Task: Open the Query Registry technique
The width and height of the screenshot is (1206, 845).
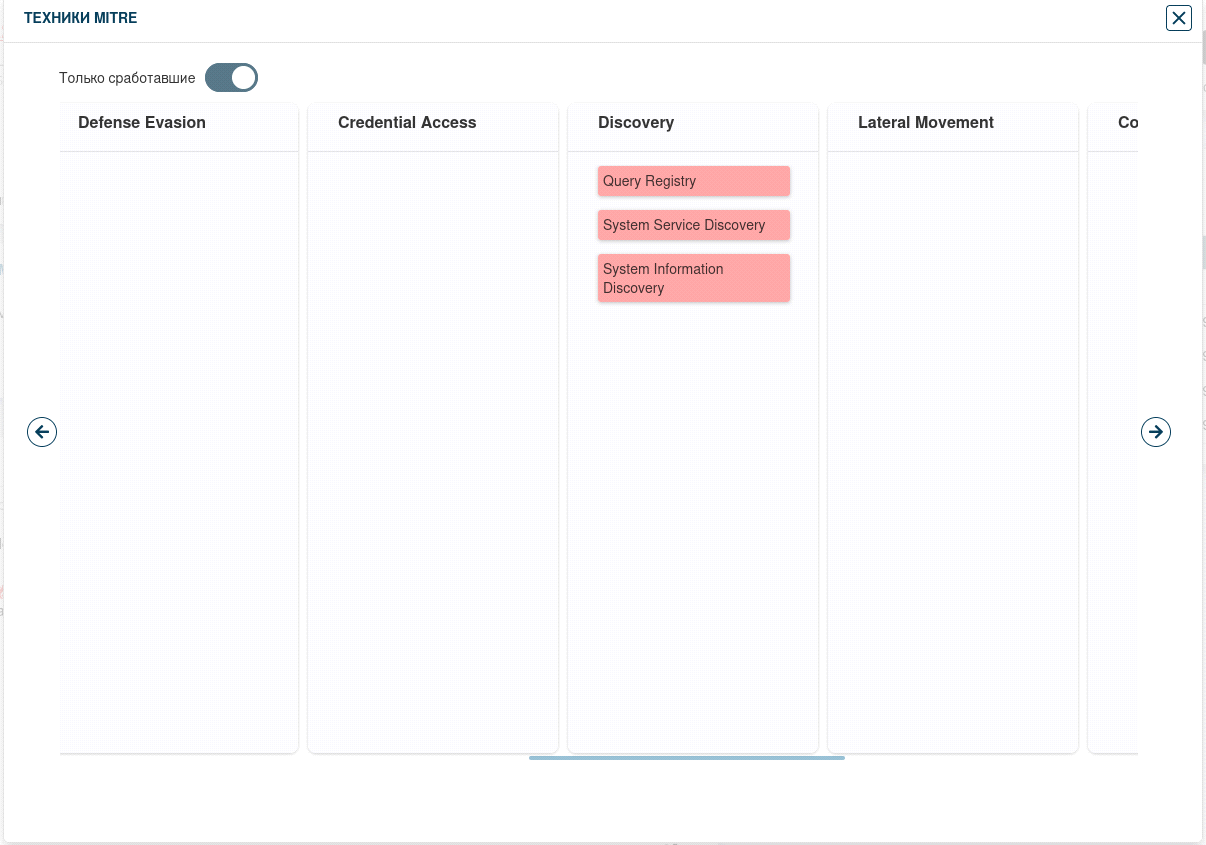Action: [x=693, y=181]
